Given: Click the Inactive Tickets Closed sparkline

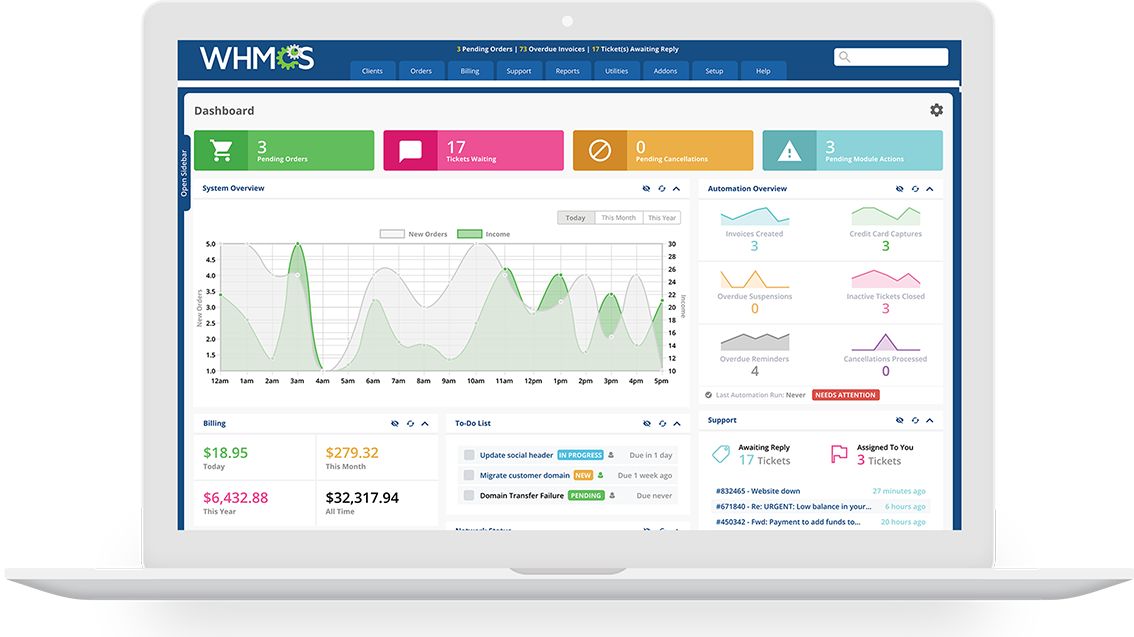Looking at the screenshot, I should [886, 279].
